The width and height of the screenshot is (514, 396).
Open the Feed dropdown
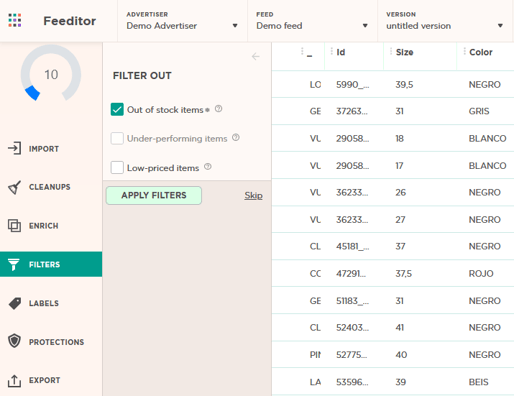(x=312, y=21)
